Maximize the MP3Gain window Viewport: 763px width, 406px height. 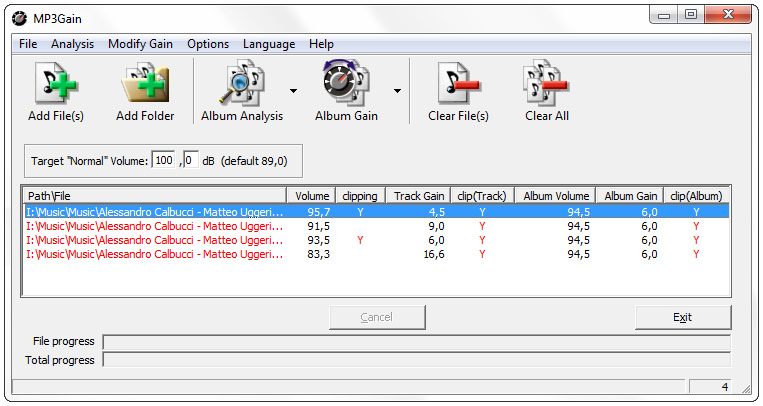pyautogui.click(x=690, y=15)
